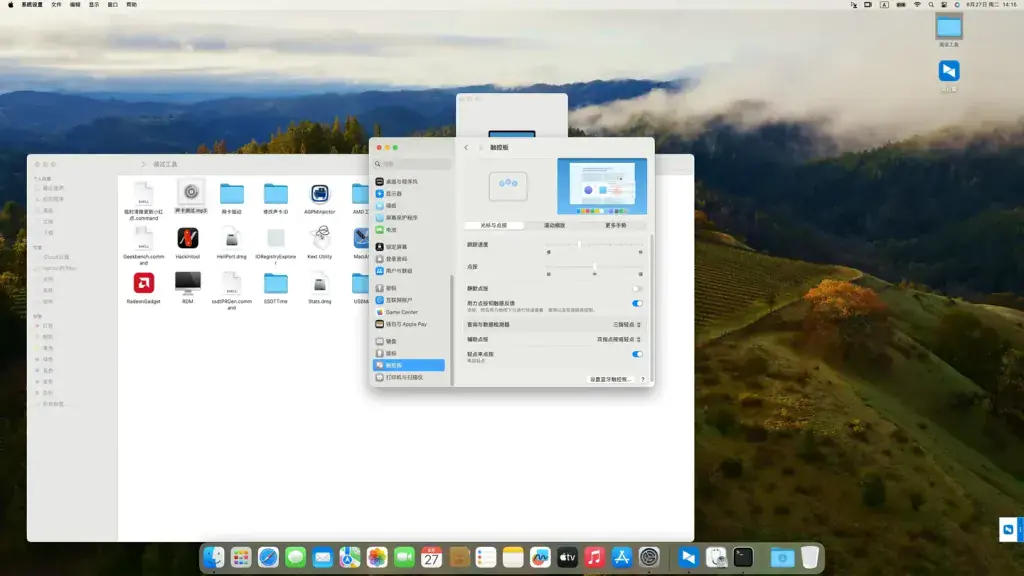Open the 文件 menu in the menu bar
Screen dimensions: 1024x576
(56, 5)
